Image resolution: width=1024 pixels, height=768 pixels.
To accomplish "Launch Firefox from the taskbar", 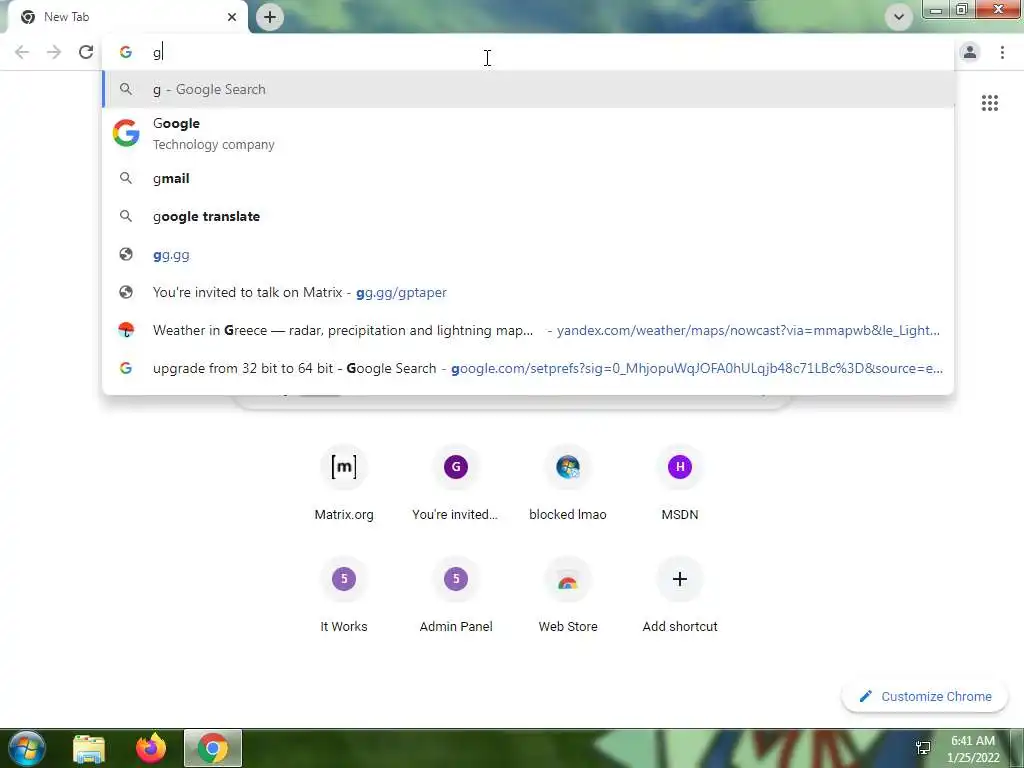I will pos(151,748).
